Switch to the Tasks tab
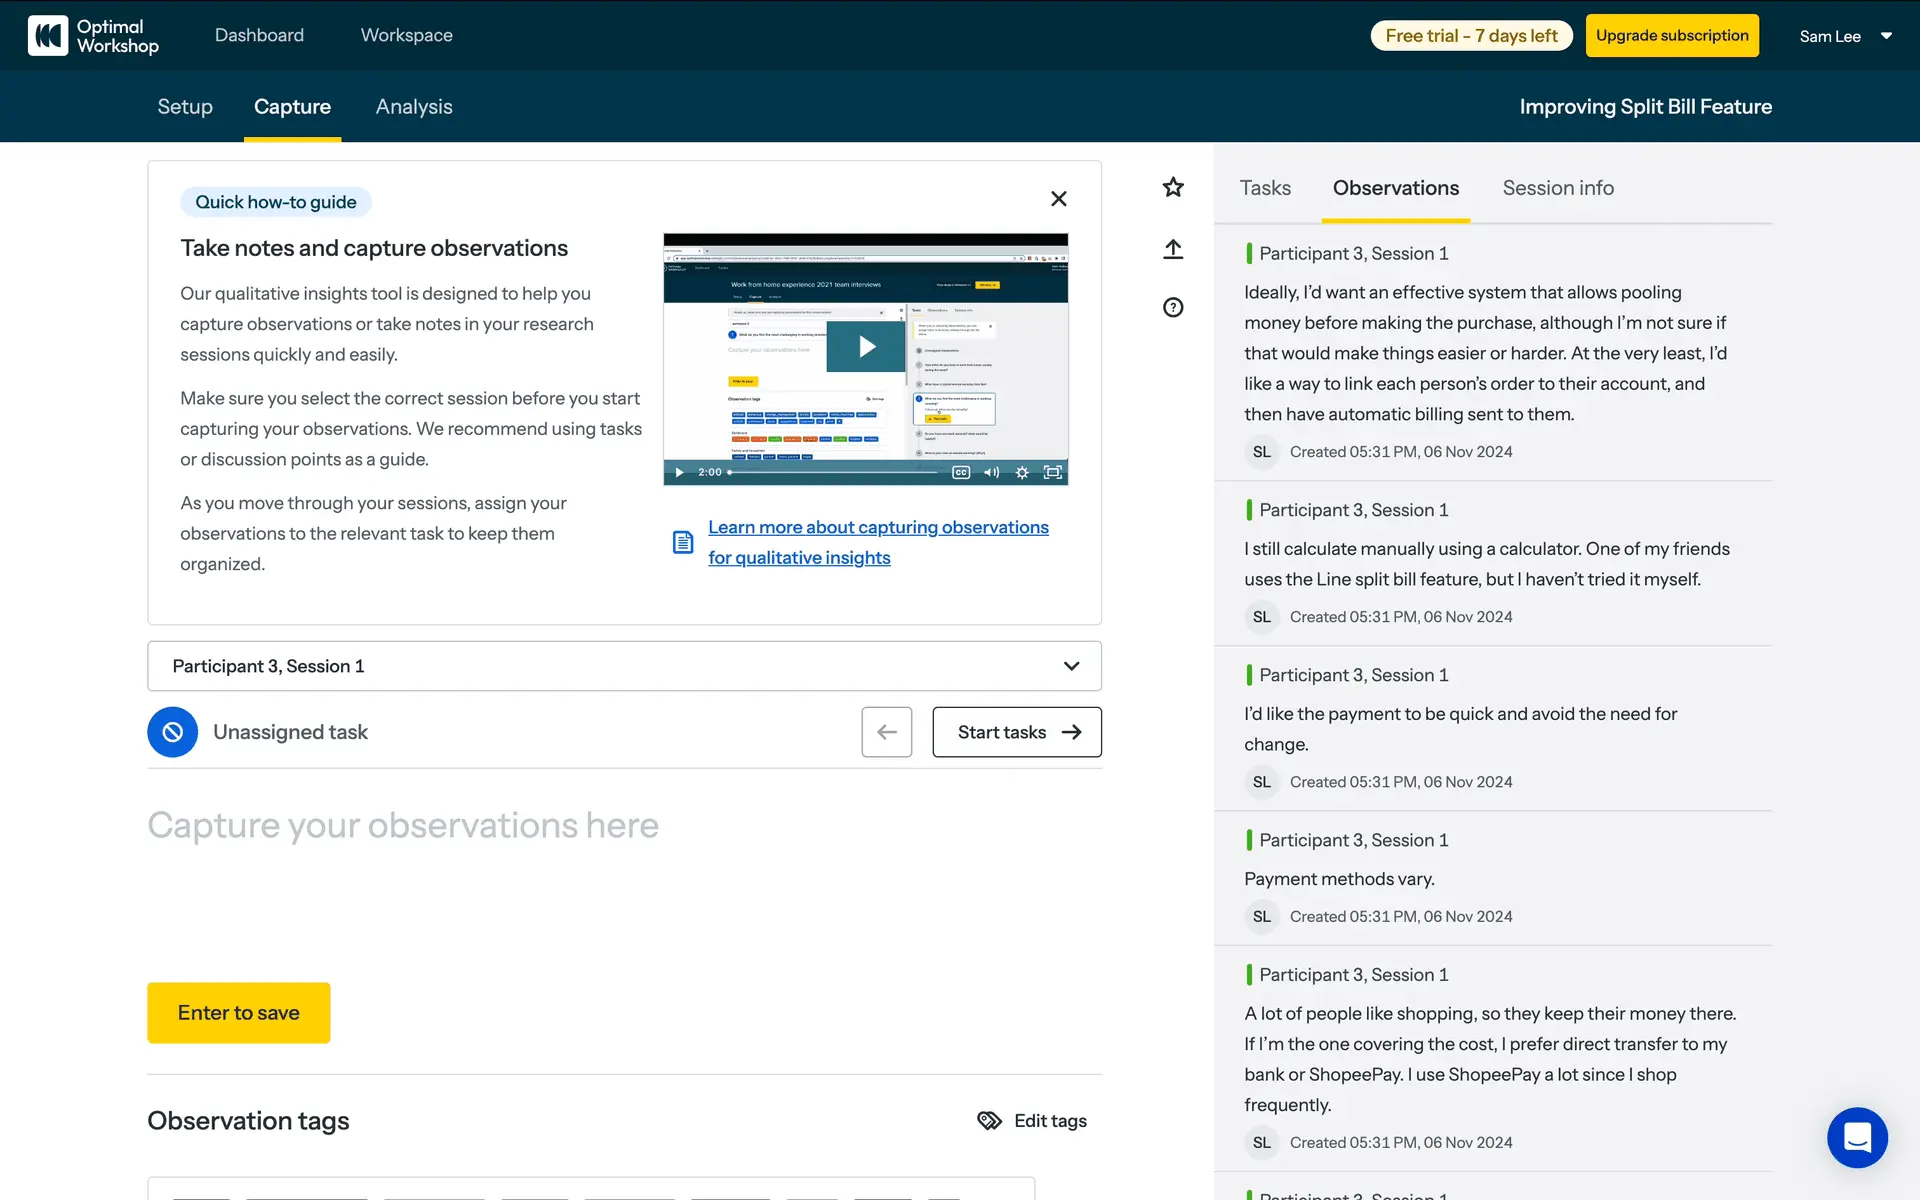 (x=1265, y=188)
